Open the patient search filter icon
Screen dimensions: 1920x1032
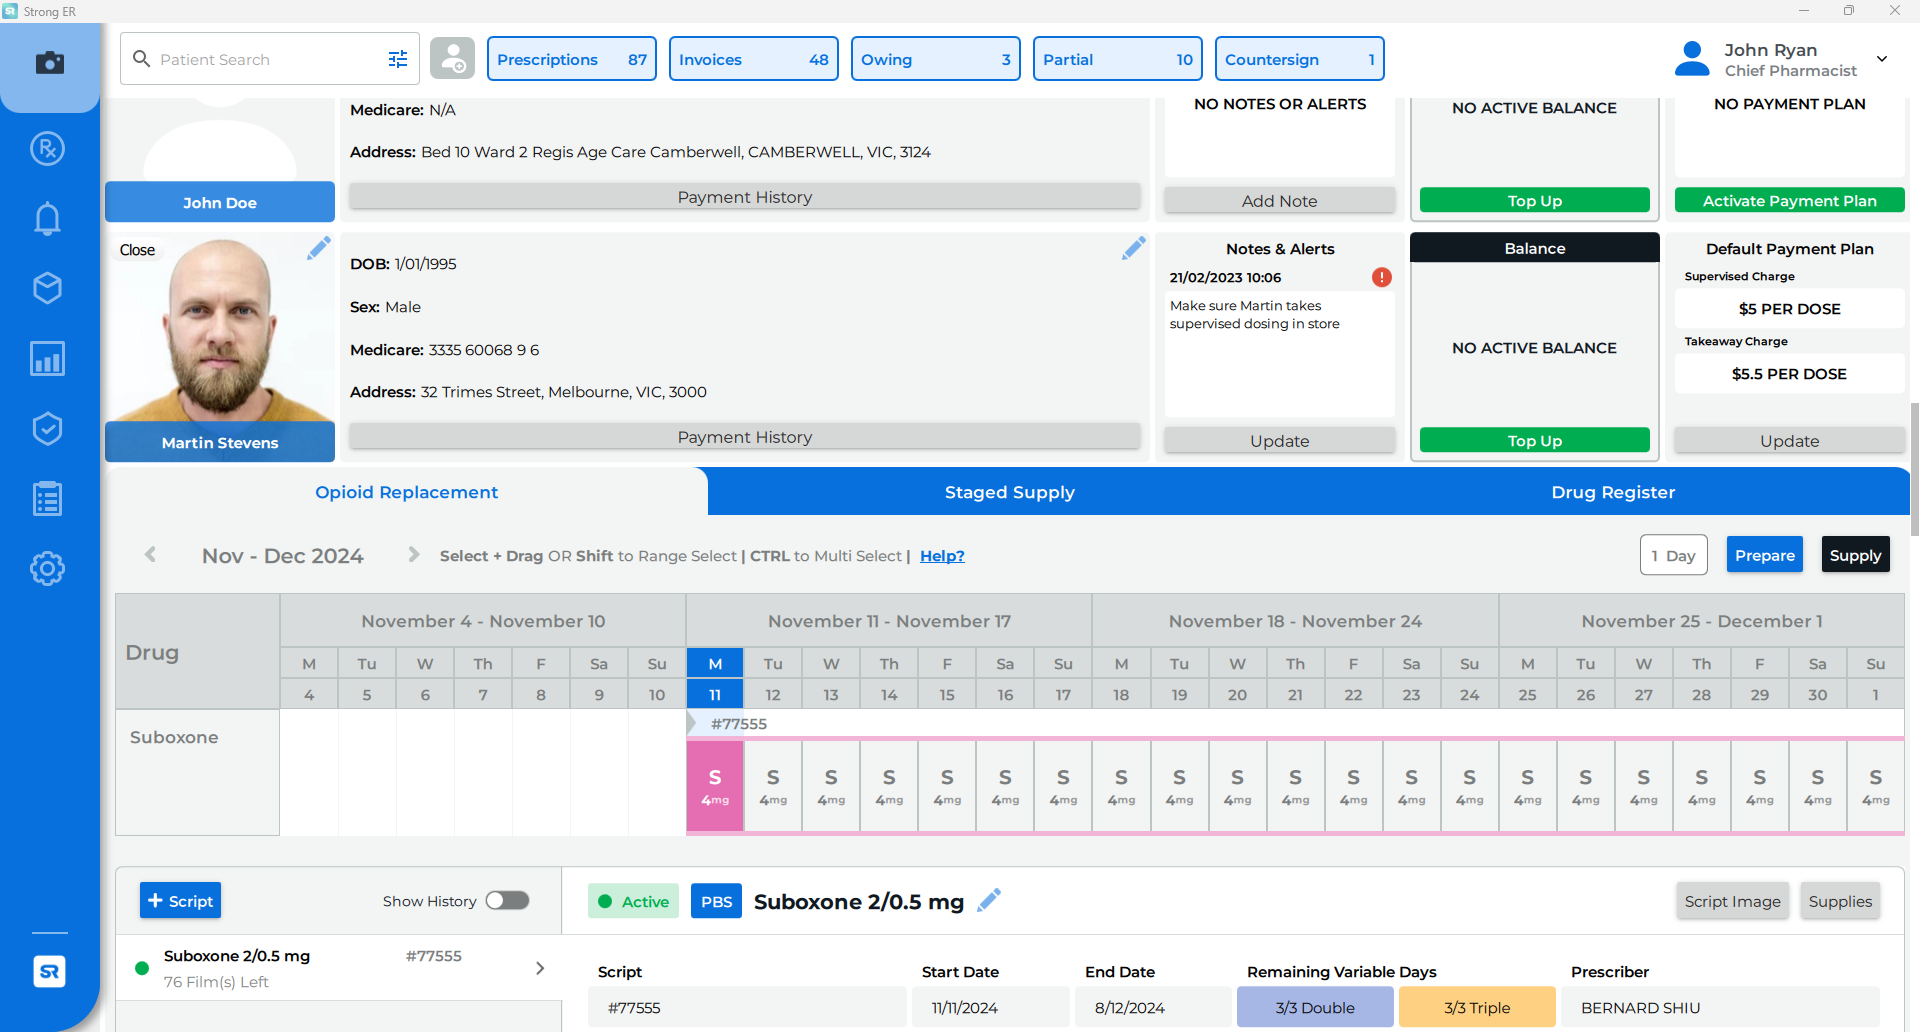[x=398, y=58]
